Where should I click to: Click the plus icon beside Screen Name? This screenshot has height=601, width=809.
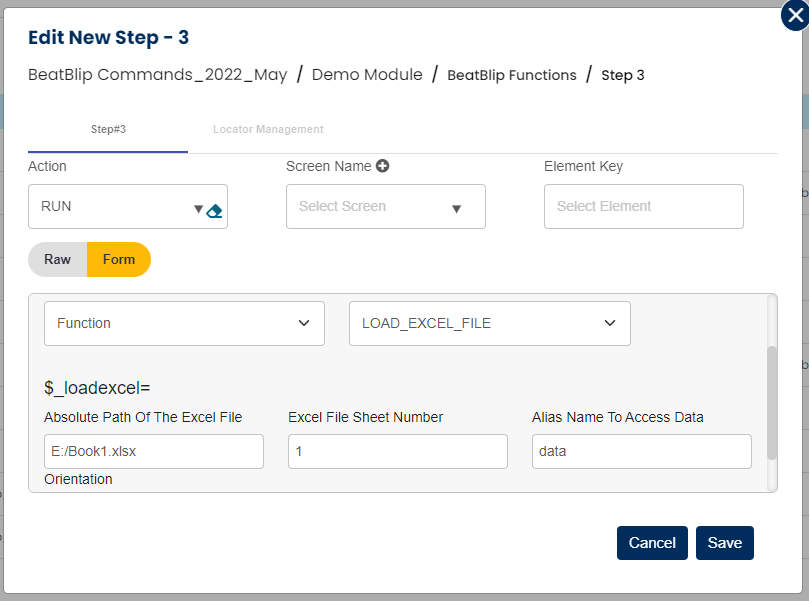point(382,166)
